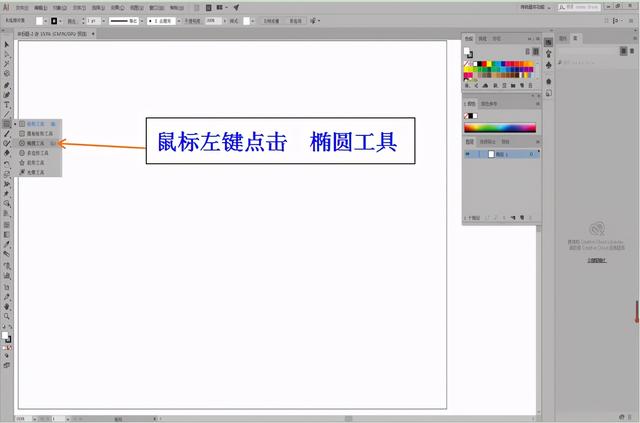Open the stroke weight dropdown
The width and height of the screenshot is (640, 423).
[104, 21]
